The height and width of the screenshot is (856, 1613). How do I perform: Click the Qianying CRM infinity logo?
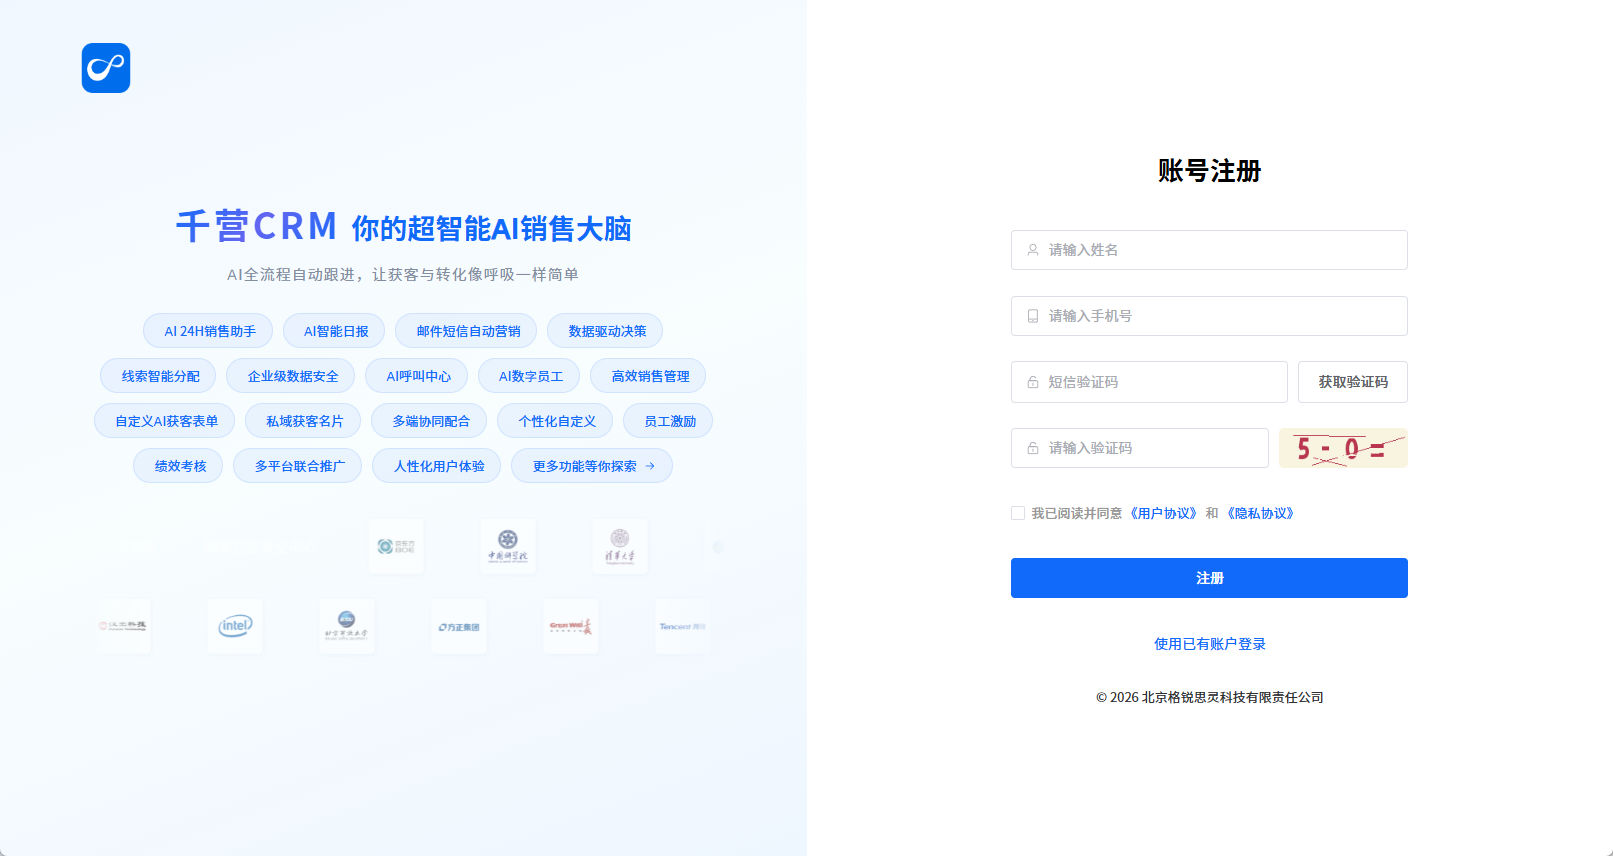tap(106, 68)
